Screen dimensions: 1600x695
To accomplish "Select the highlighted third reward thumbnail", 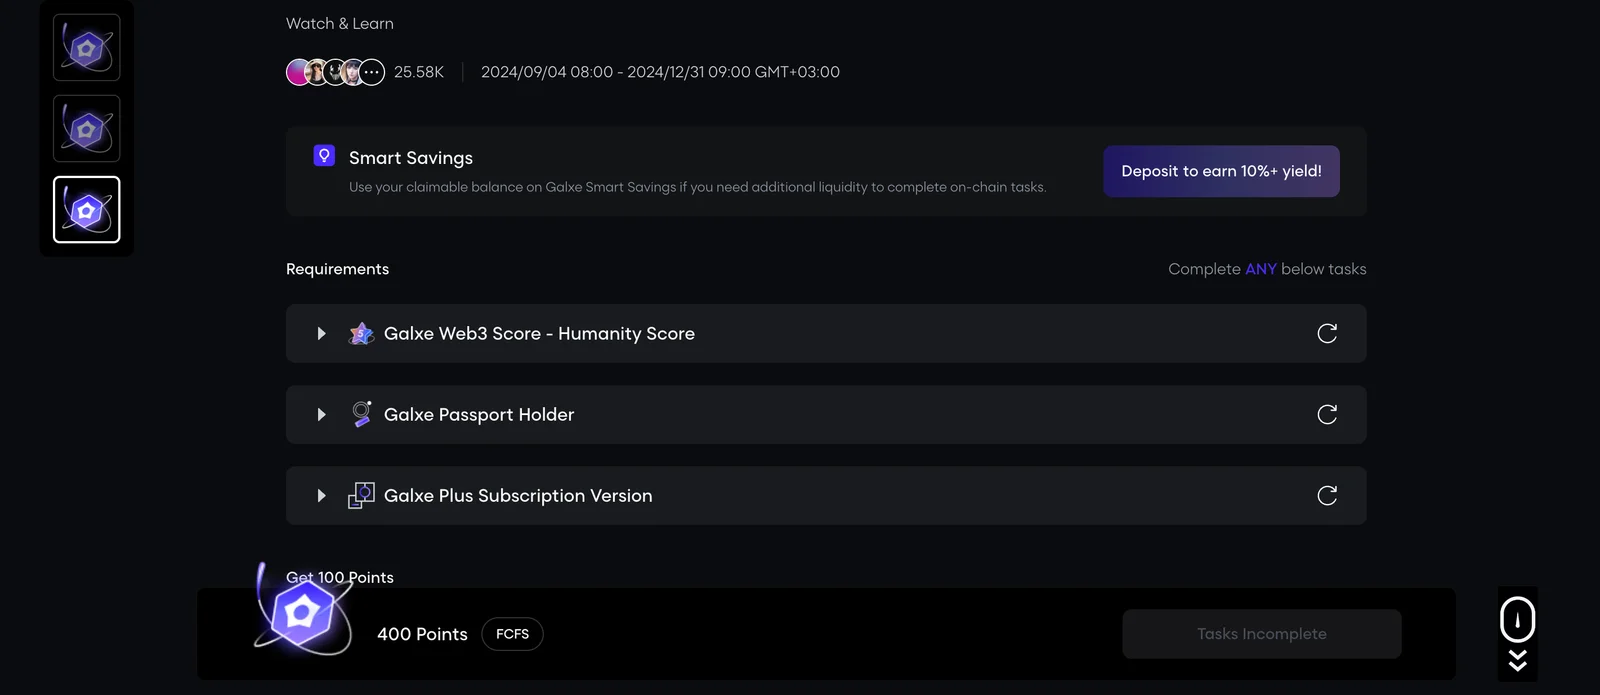I will [87, 210].
